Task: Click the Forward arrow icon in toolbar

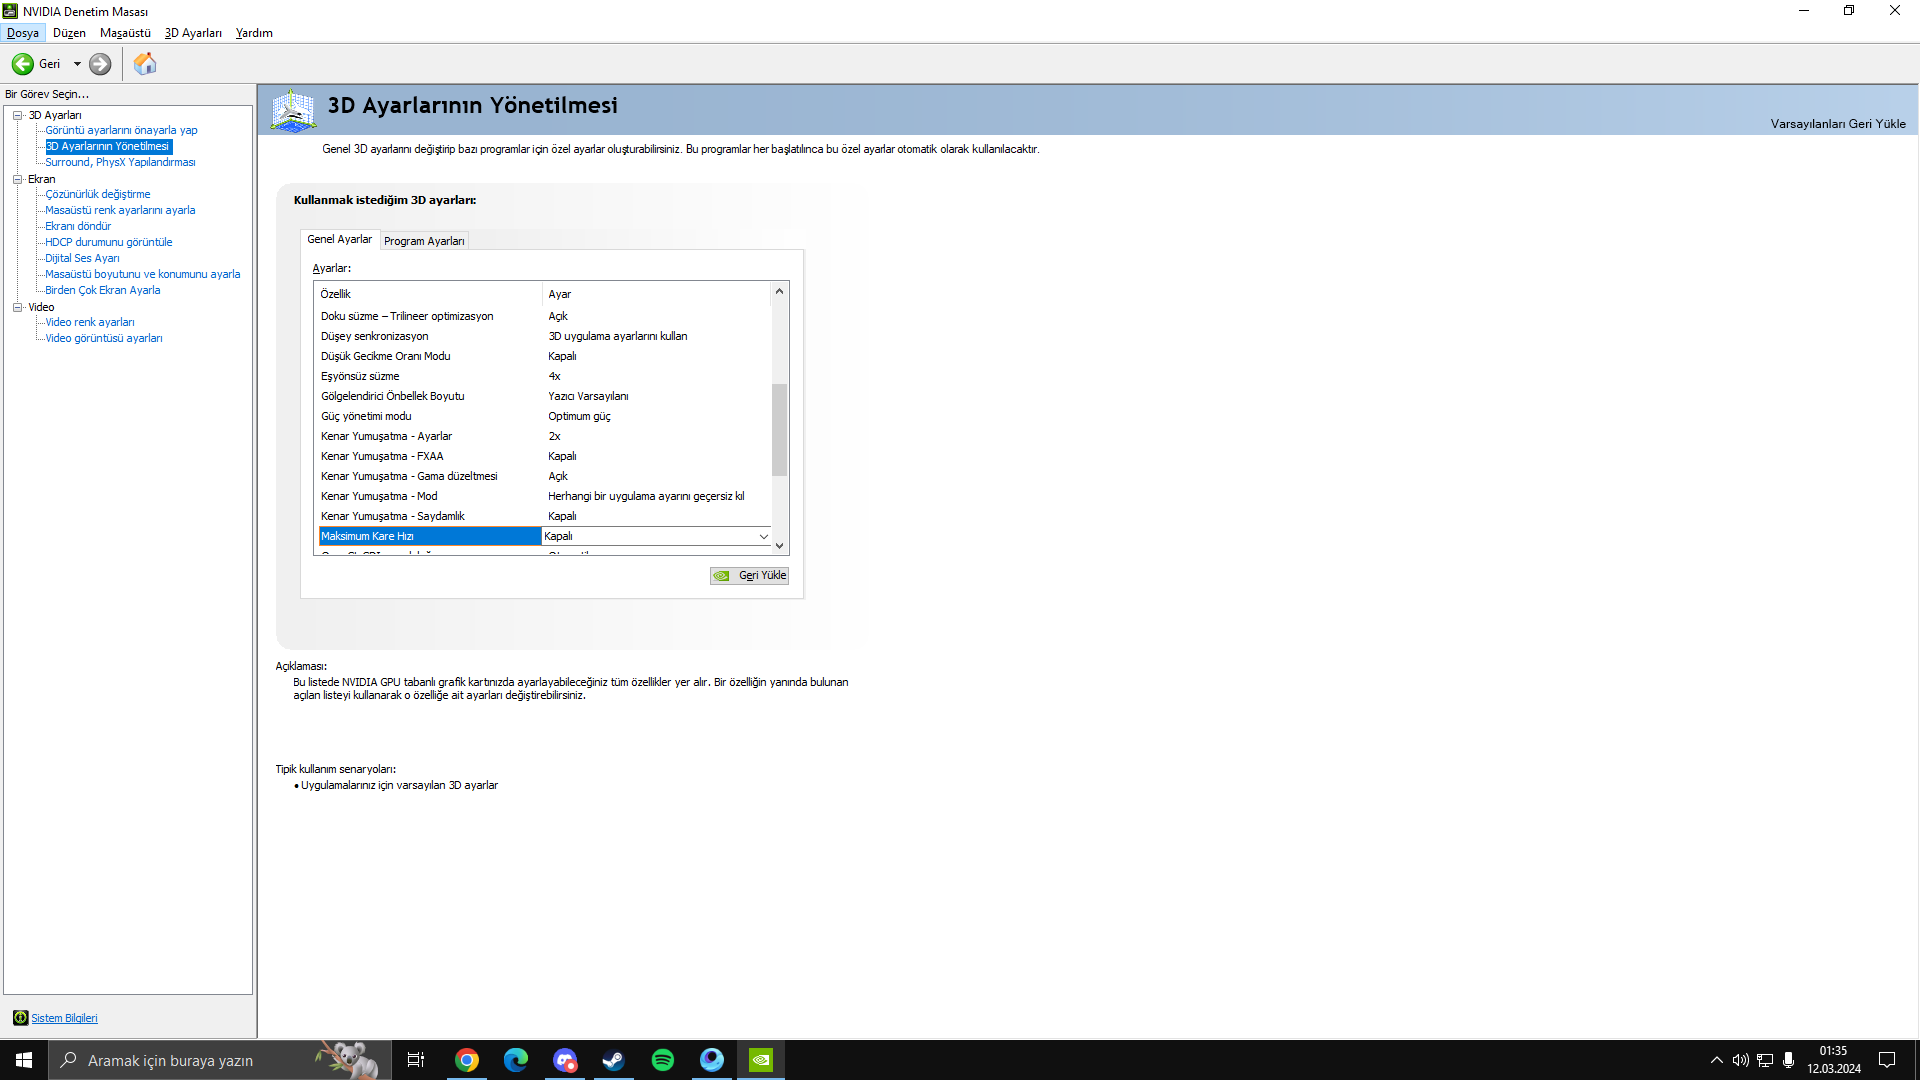Action: (x=100, y=64)
